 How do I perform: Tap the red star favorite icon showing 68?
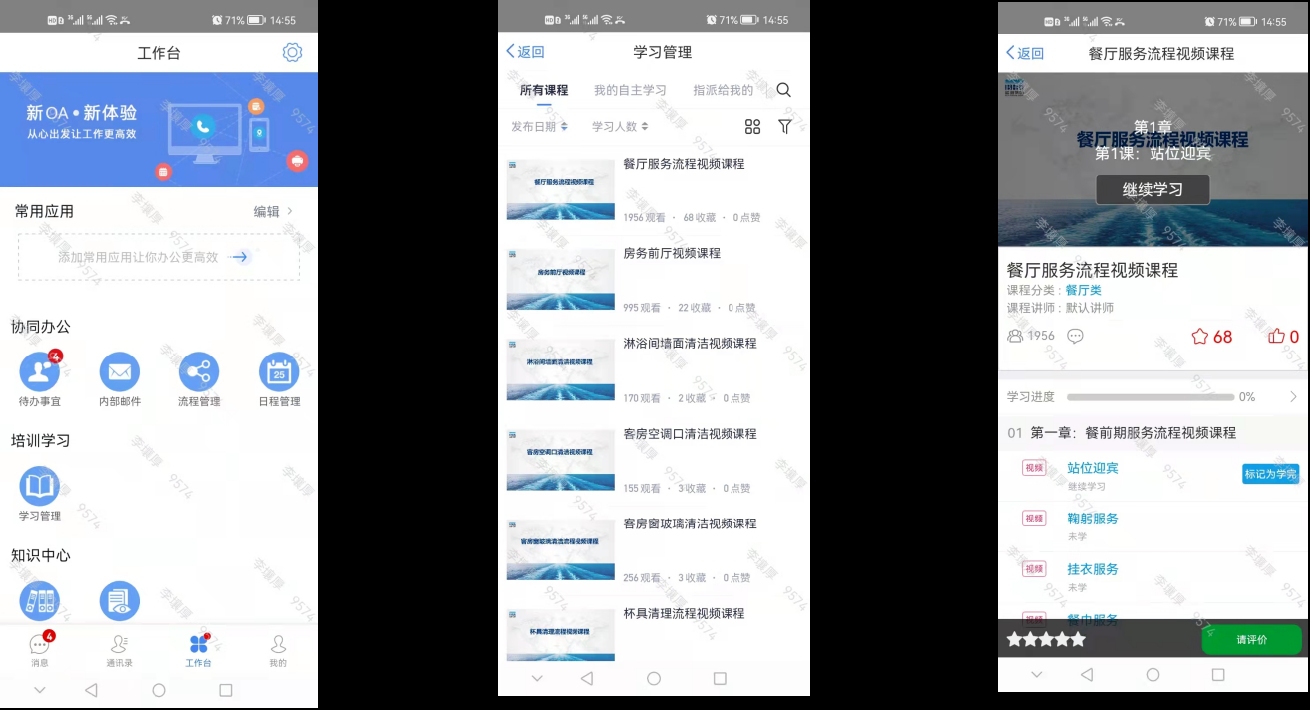[x=1200, y=337]
